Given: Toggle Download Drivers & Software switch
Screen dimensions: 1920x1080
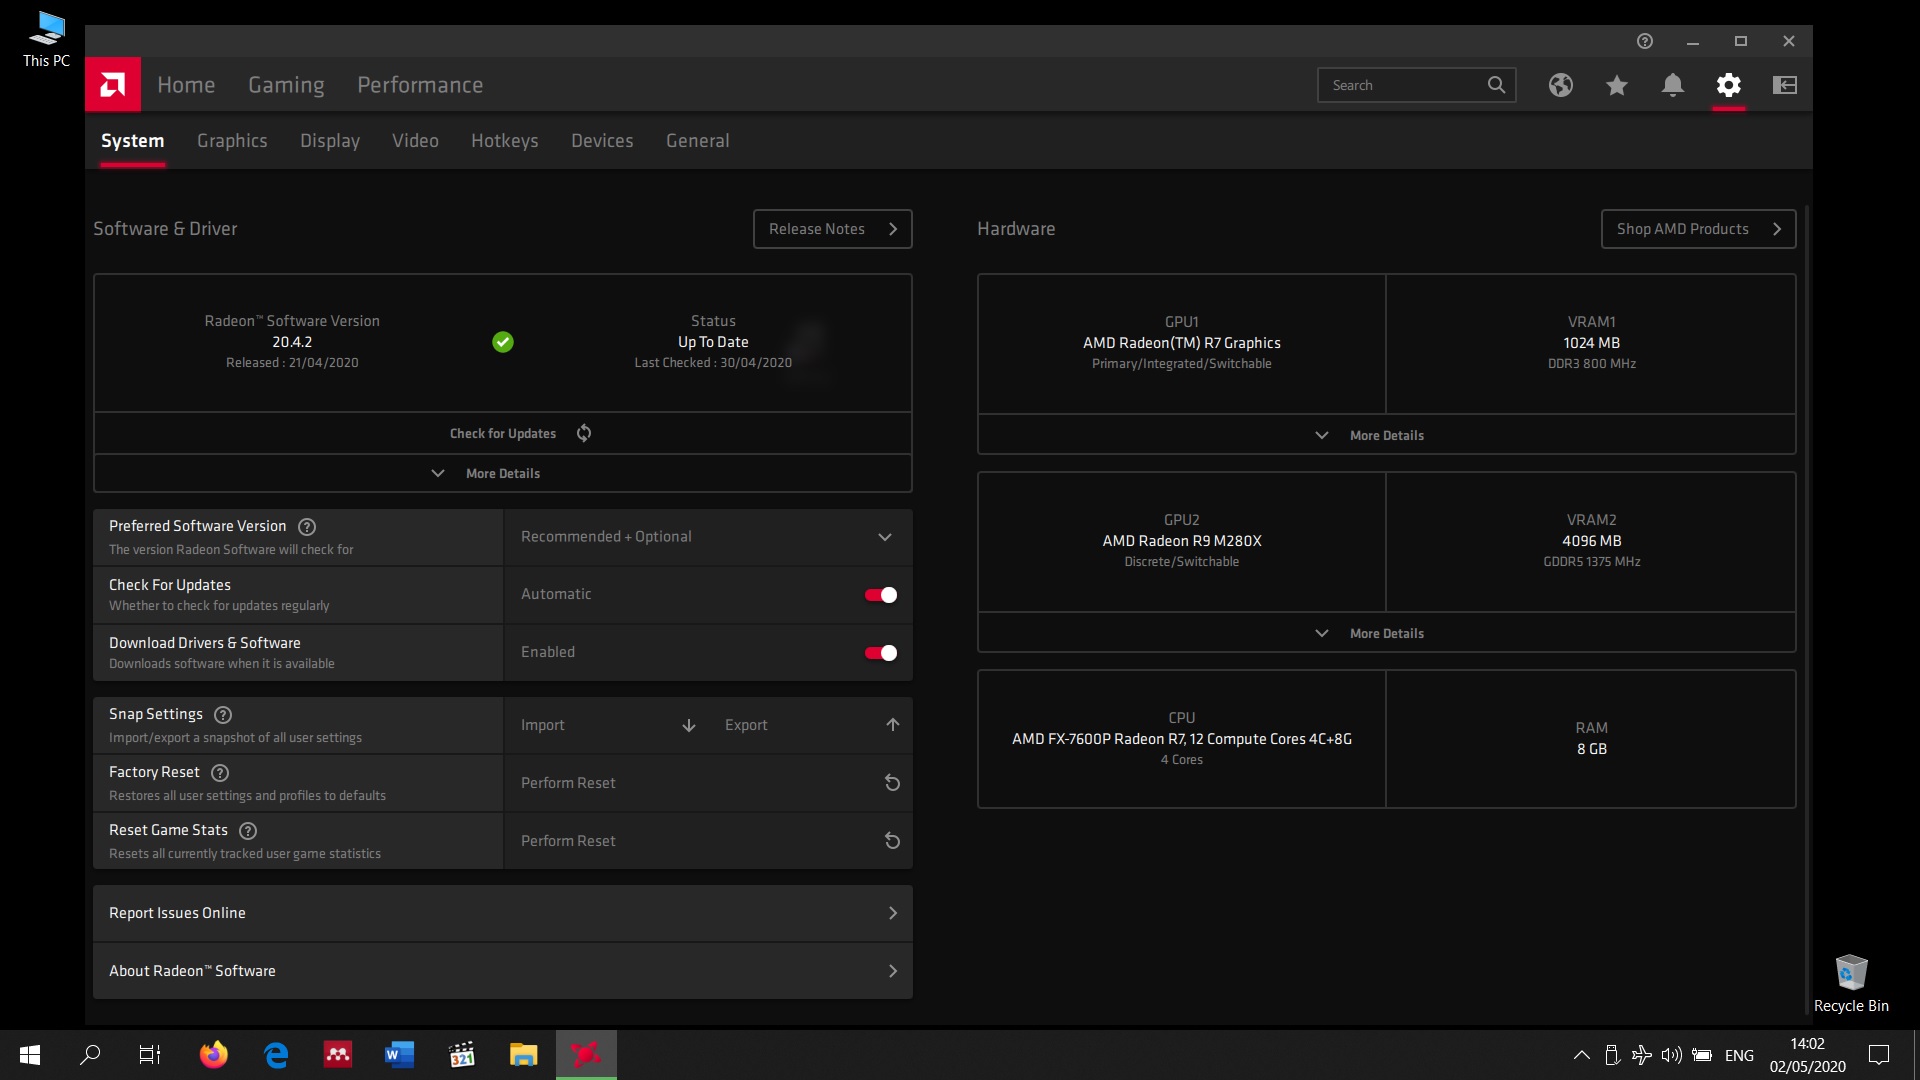Looking at the screenshot, I should point(881,653).
